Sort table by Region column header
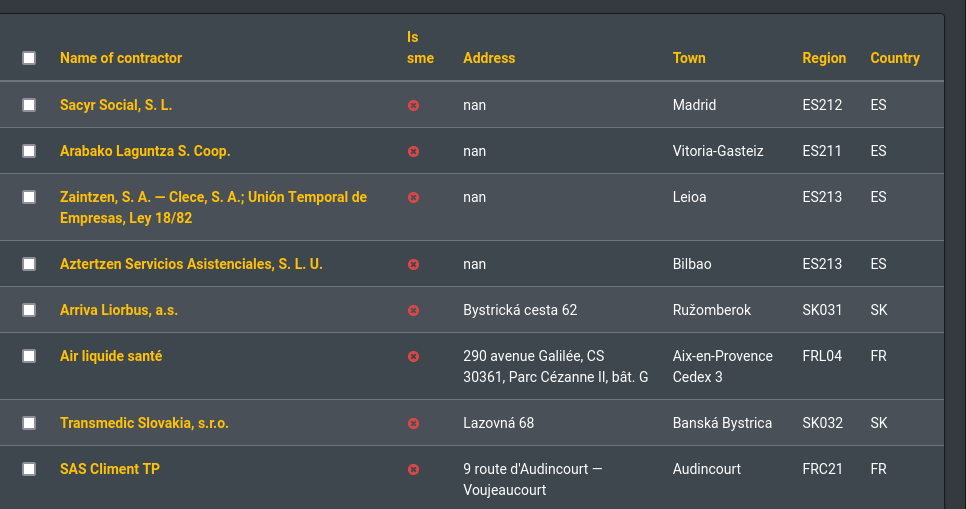966x509 pixels. click(824, 58)
